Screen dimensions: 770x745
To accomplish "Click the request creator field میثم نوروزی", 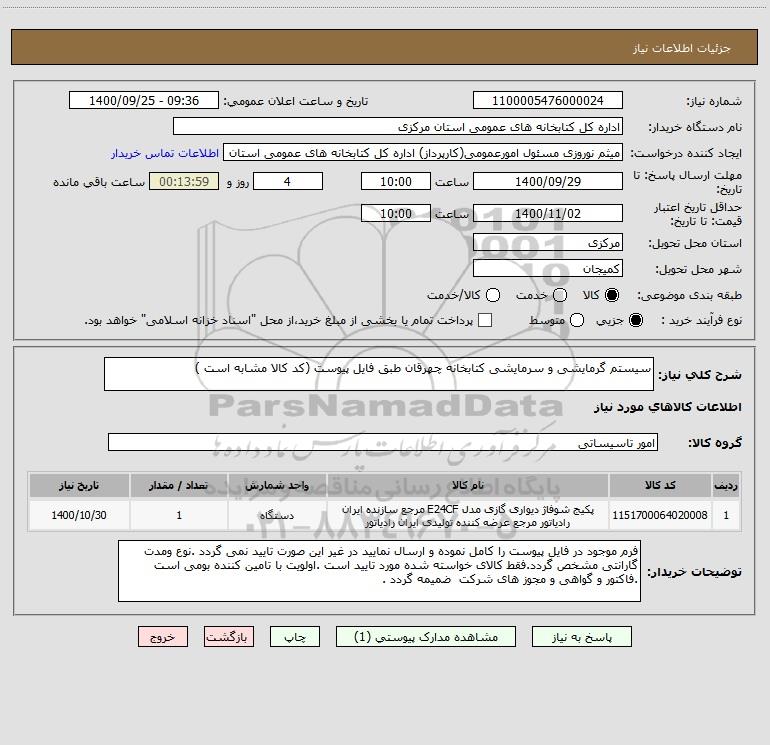I will (x=423, y=153).
